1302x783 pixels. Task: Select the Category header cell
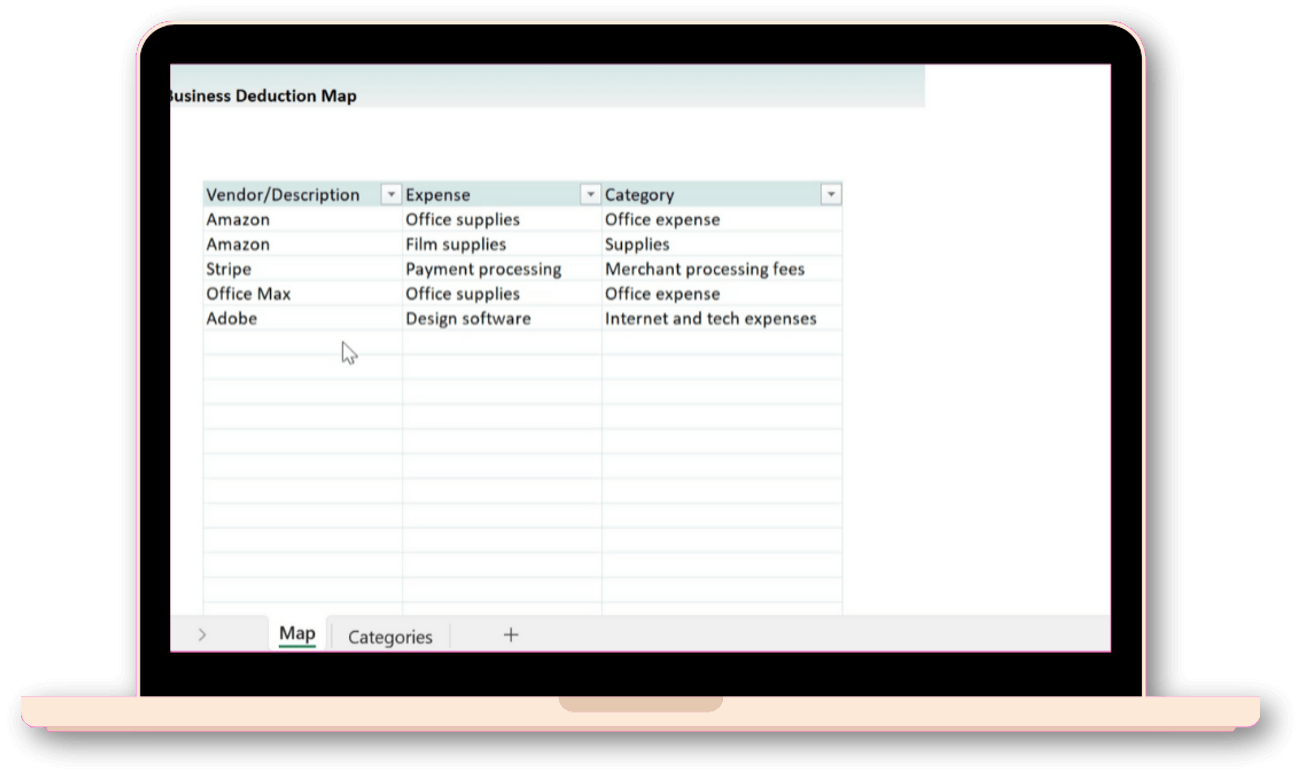pos(722,195)
